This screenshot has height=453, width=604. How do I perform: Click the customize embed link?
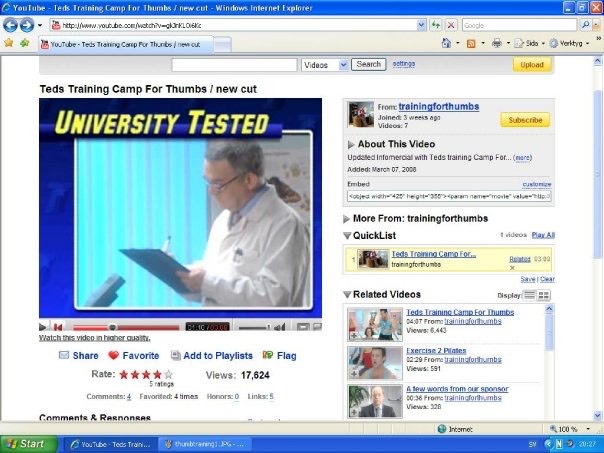point(537,185)
